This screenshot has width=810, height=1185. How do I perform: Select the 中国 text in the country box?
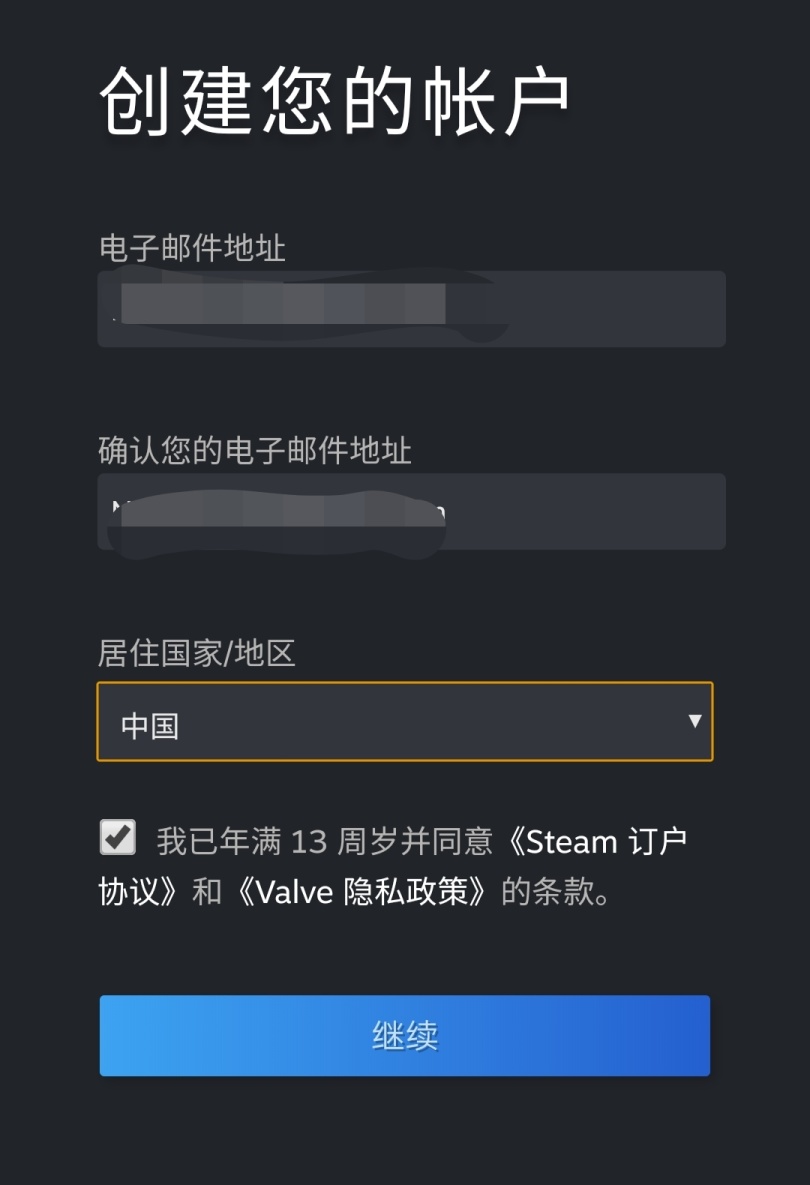click(x=150, y=726)
